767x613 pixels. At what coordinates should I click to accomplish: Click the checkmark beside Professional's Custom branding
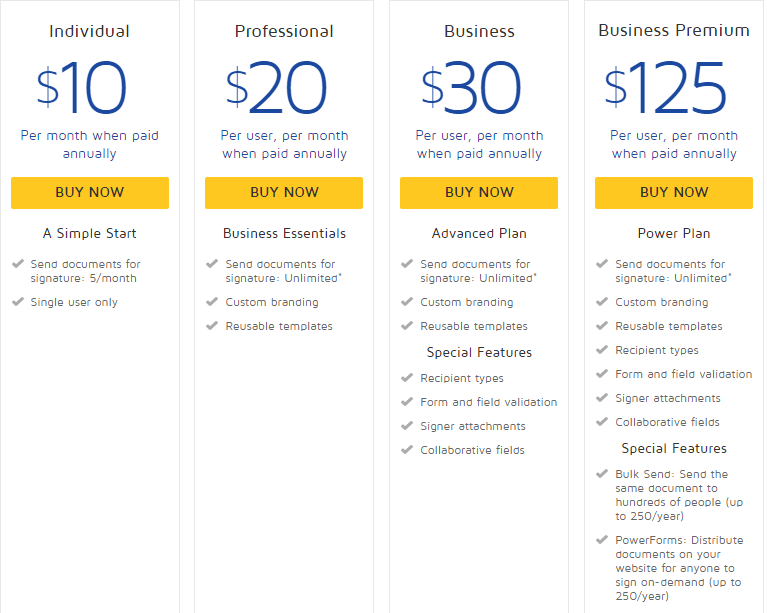[212, 301]
